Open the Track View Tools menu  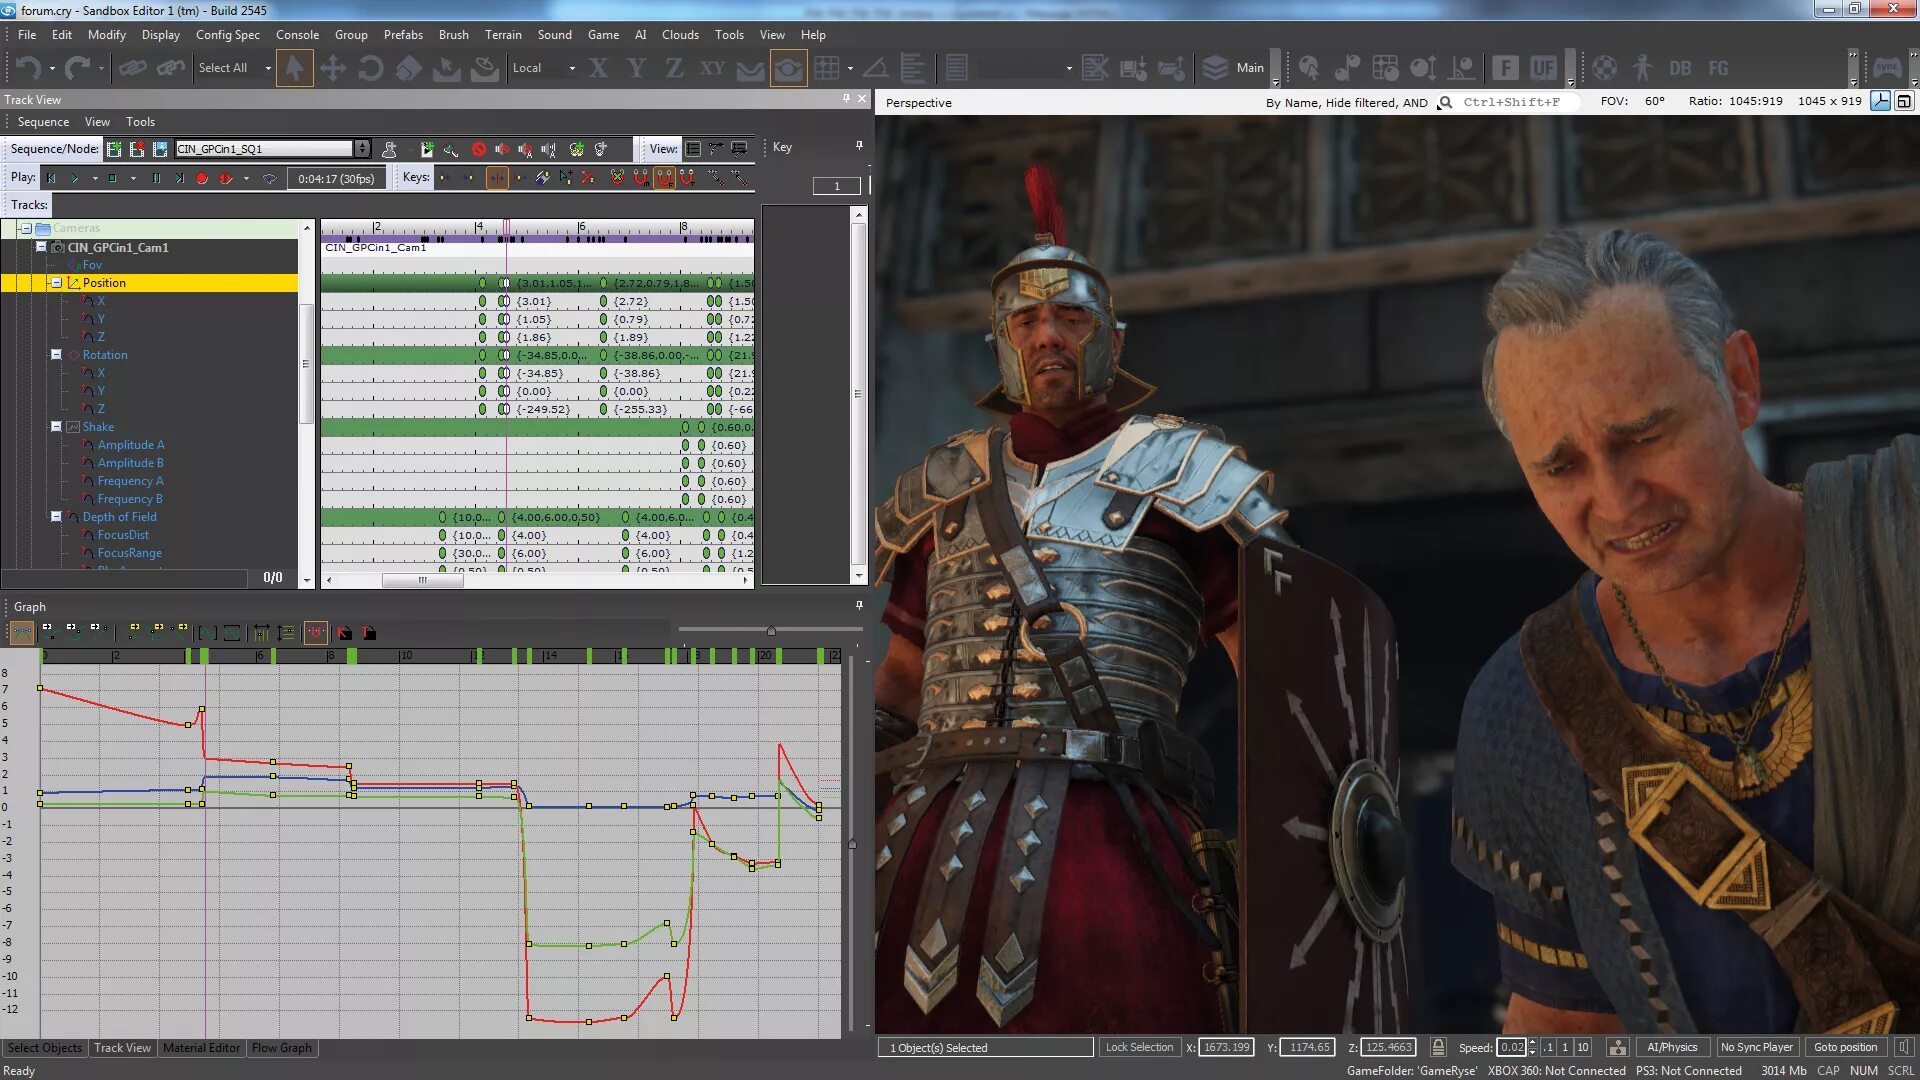pos(140,122)
